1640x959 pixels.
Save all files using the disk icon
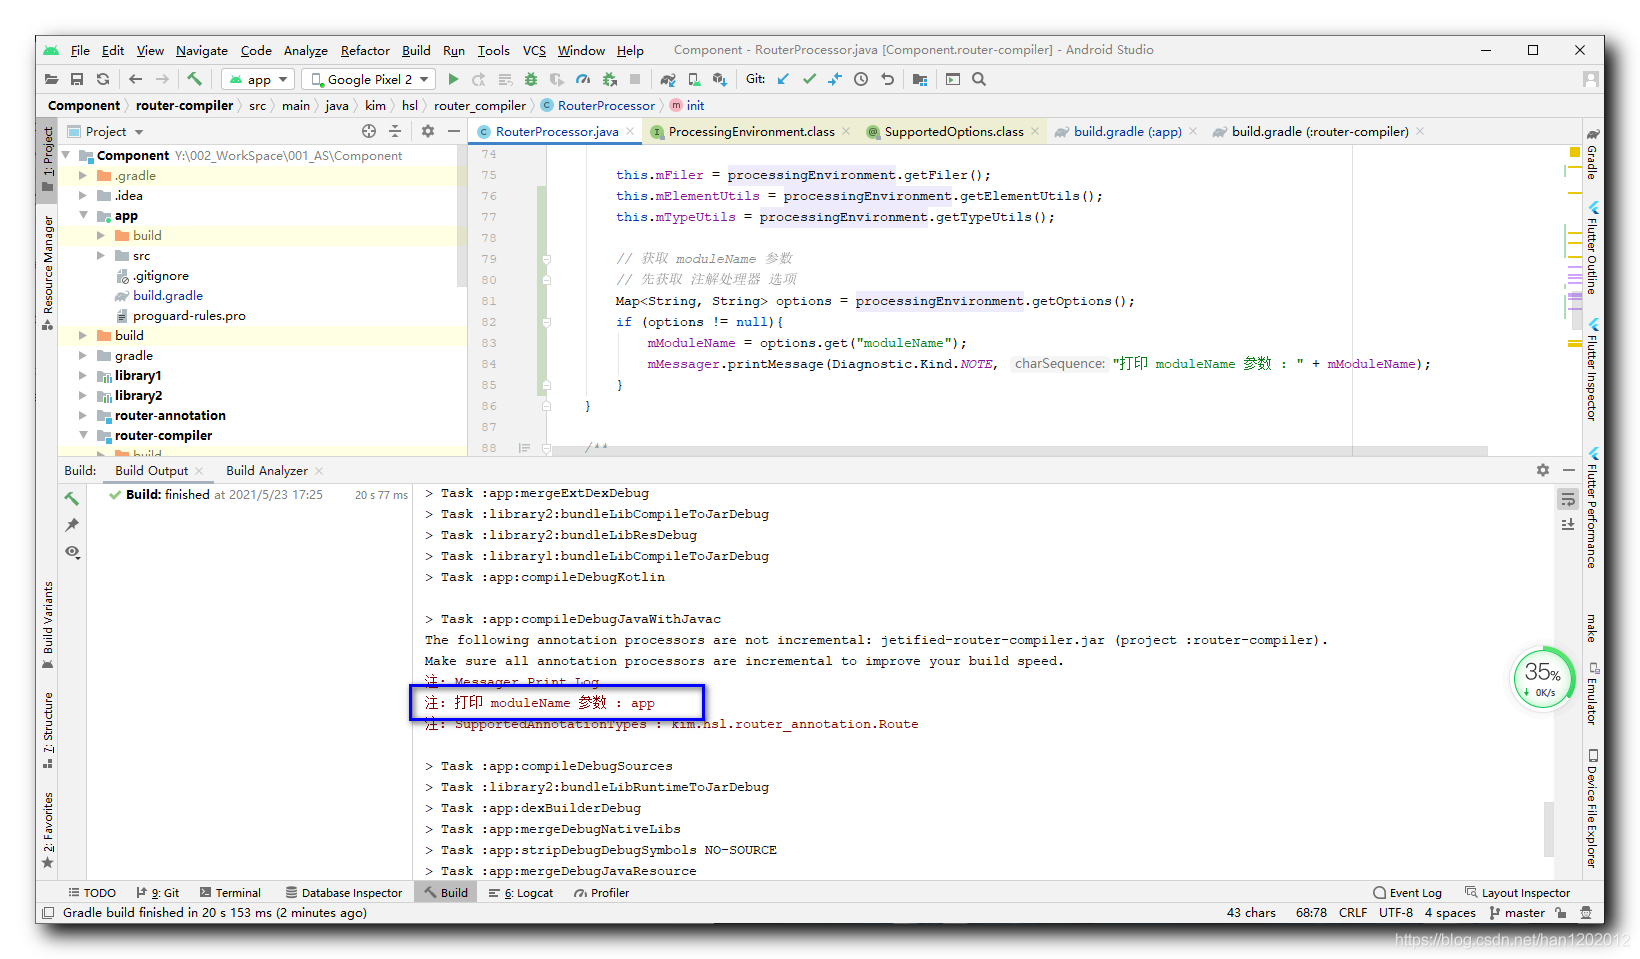[x=77, y=79]
